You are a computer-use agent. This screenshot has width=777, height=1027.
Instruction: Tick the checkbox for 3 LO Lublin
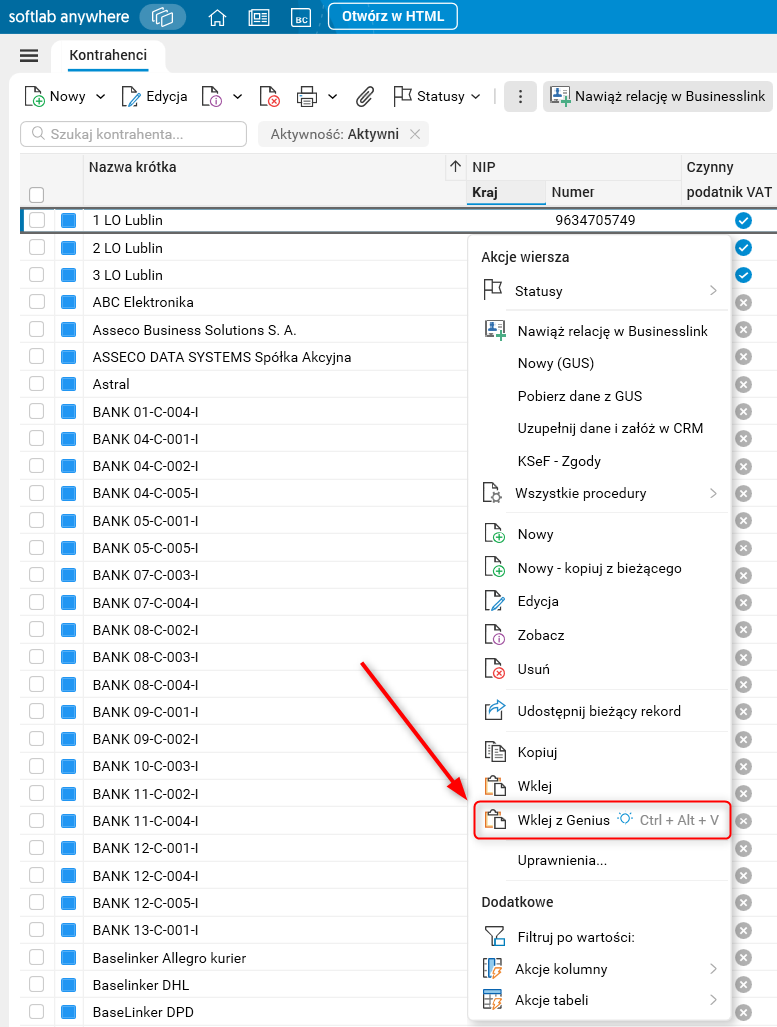point(37,274)
